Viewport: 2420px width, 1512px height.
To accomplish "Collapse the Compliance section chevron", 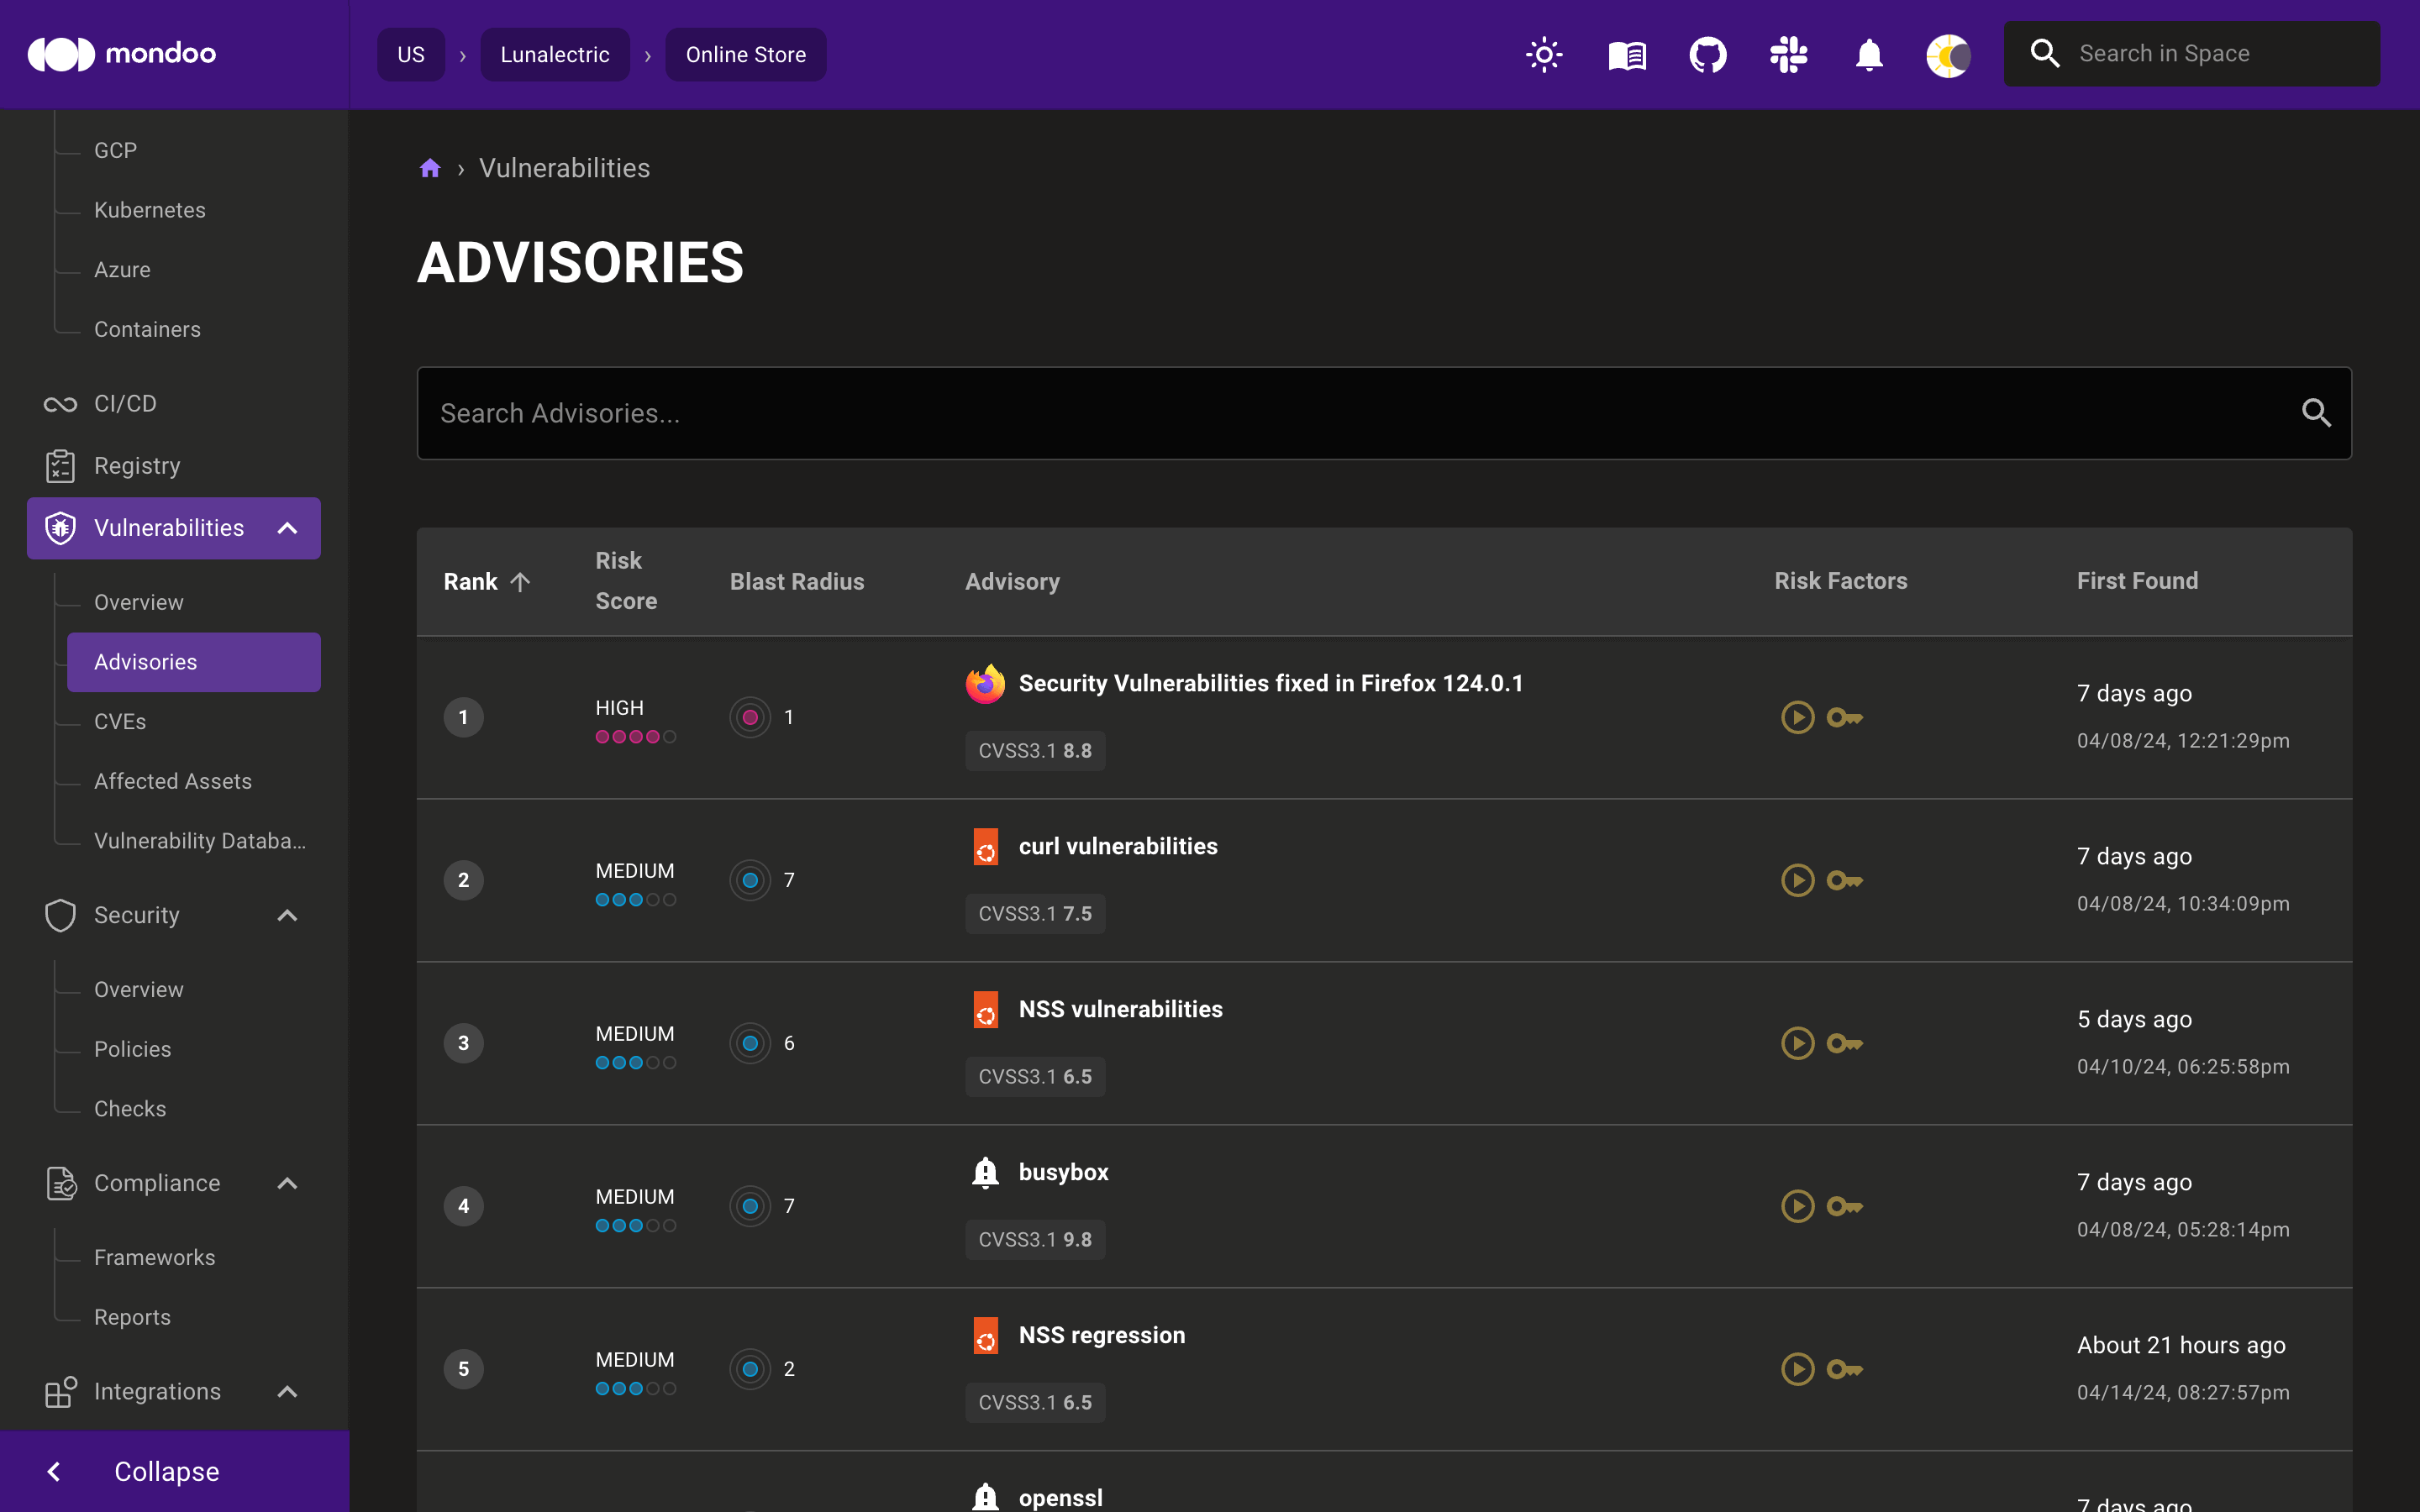I will pyautogui.click(x=287, y=1183).
